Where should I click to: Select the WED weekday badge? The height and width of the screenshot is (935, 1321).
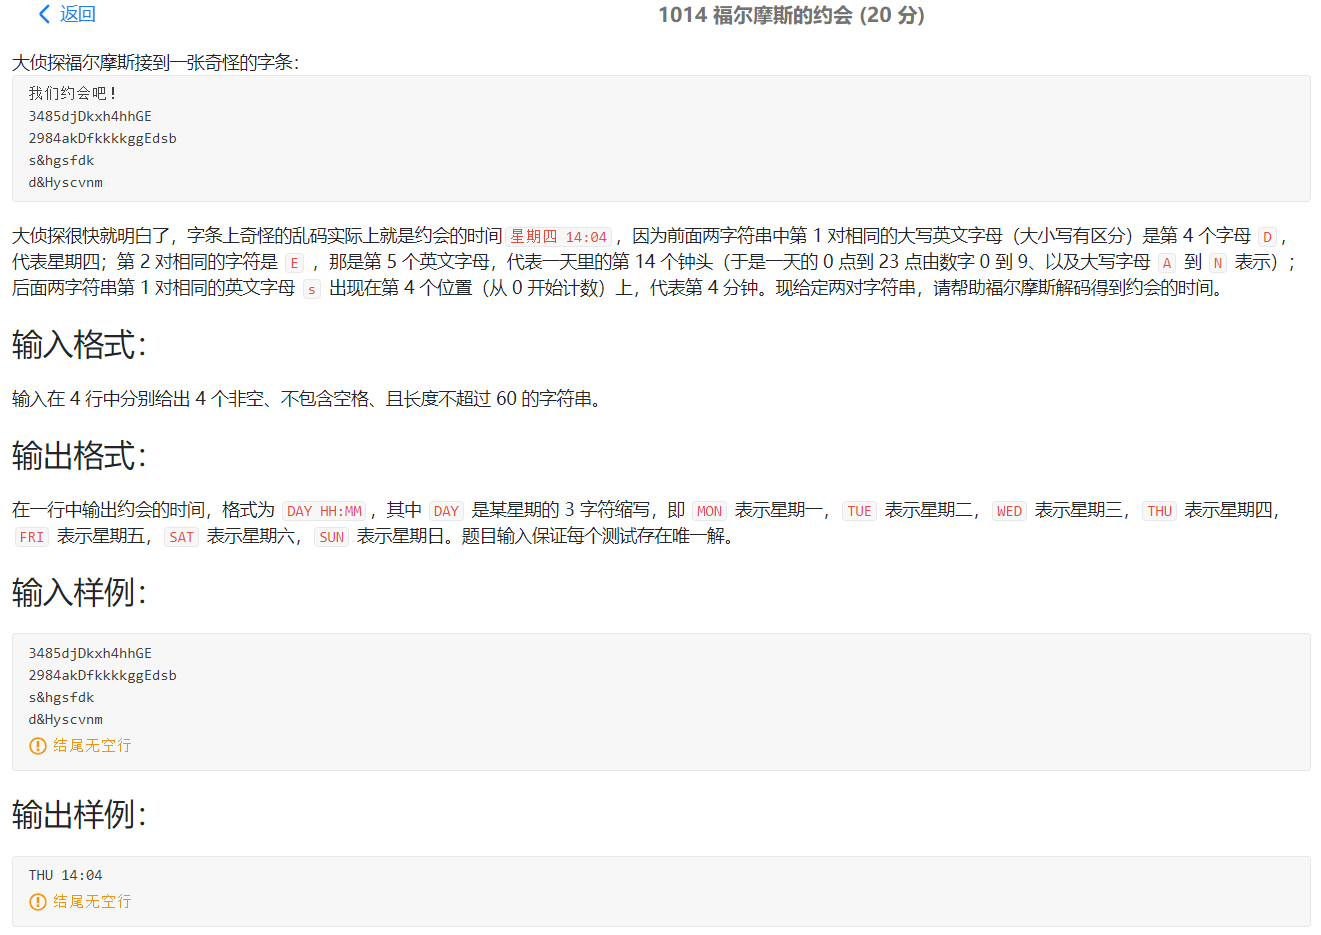coord(1009,510)
